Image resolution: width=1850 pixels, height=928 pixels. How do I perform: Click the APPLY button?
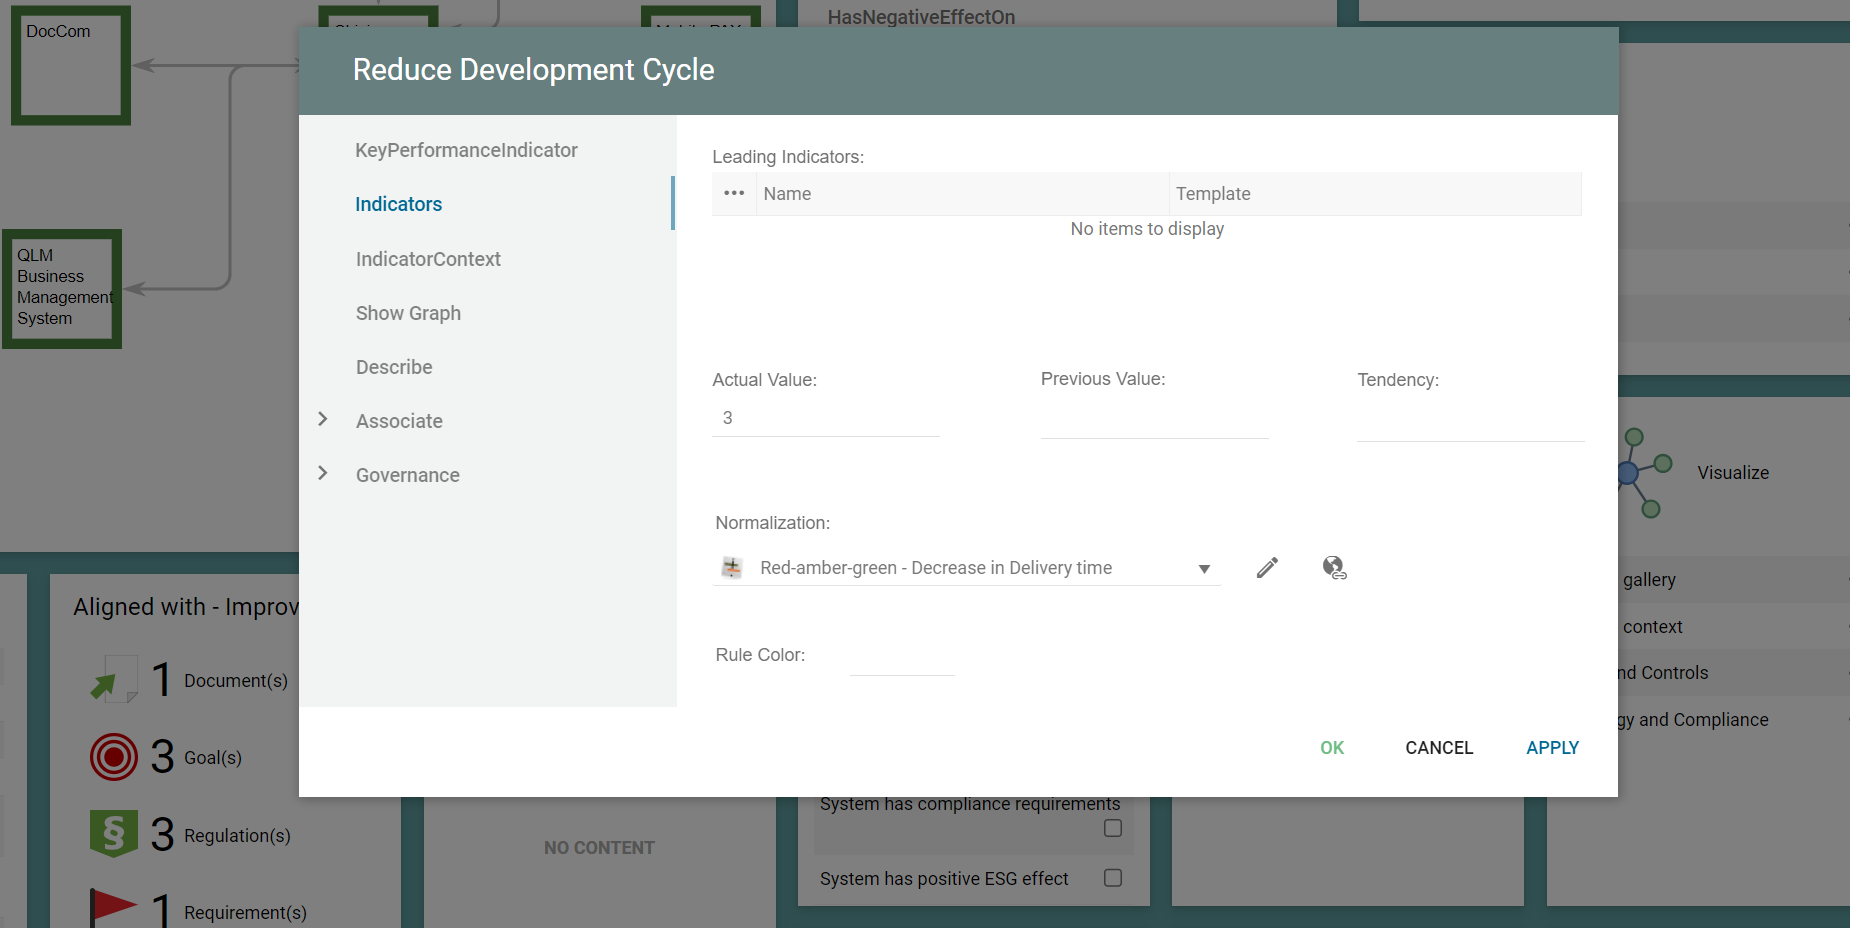pos(1552,748)
